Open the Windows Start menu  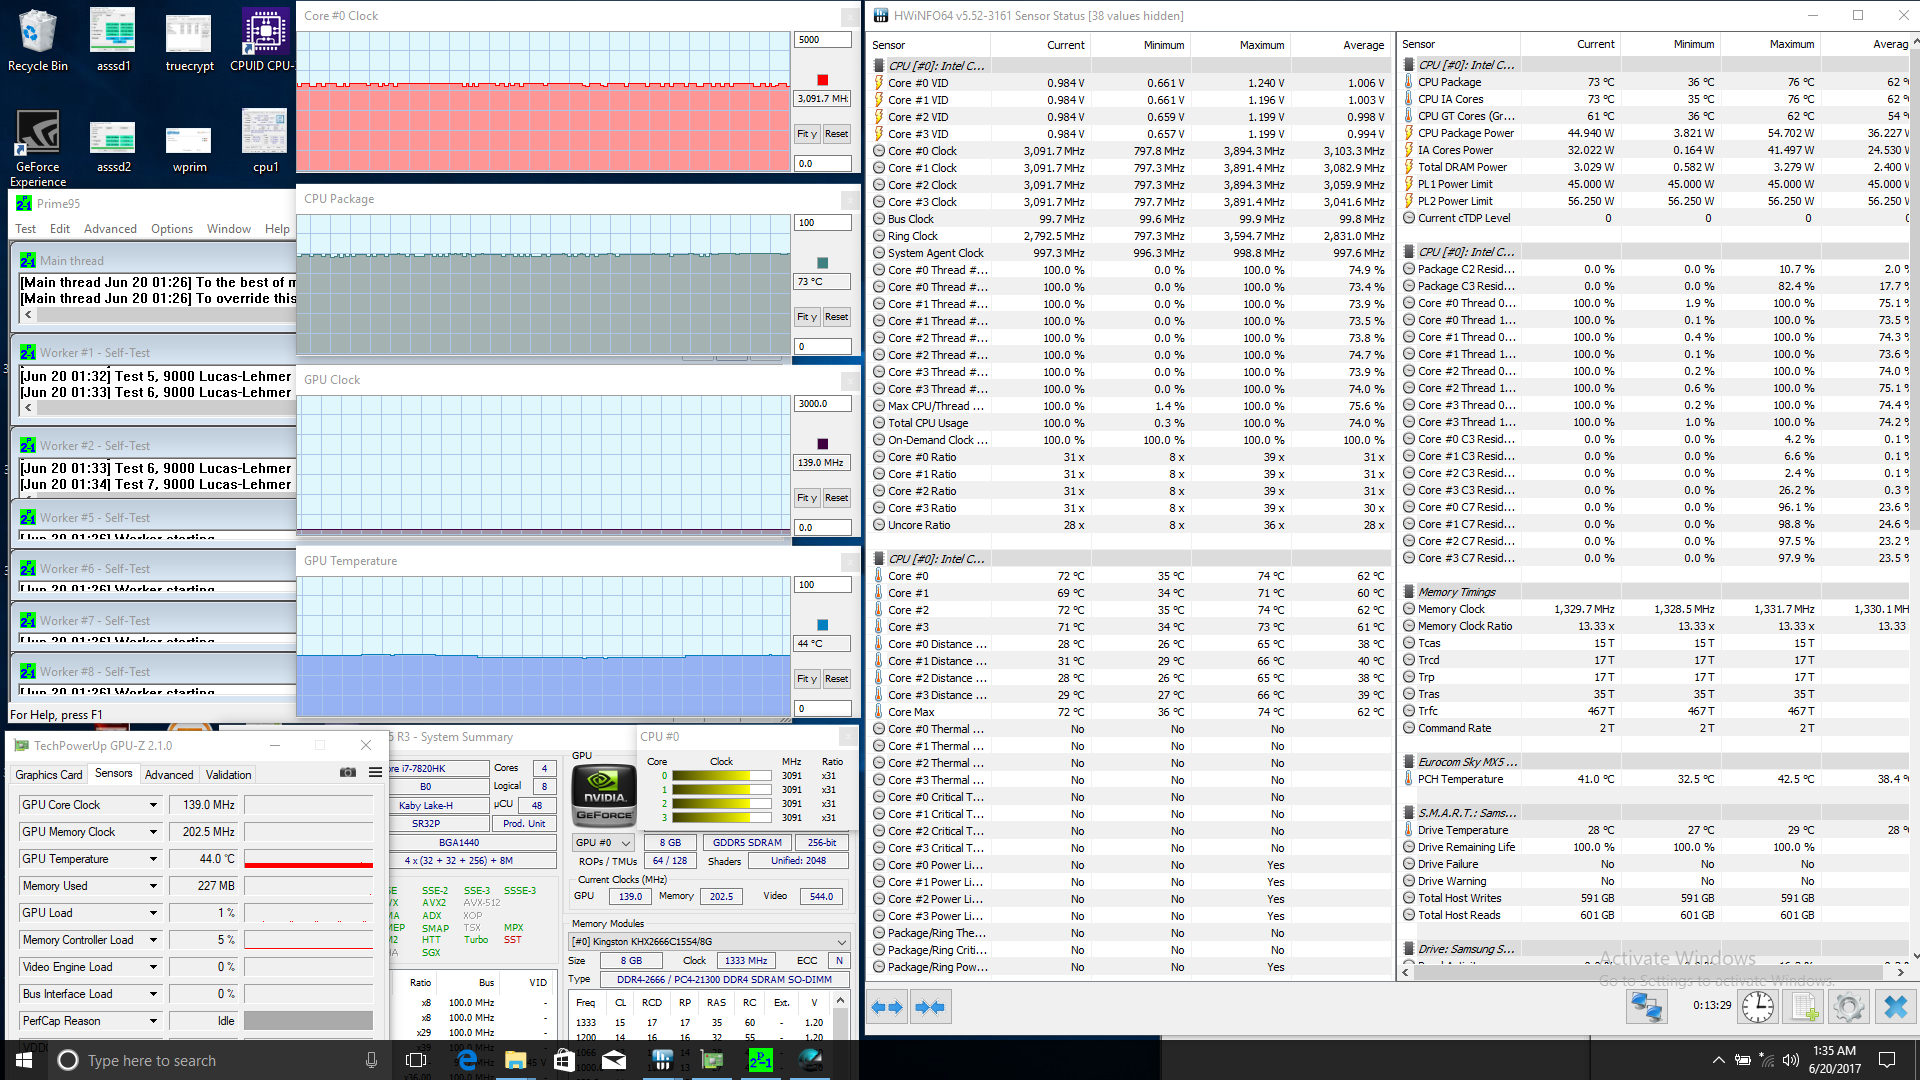[x=24, y=1060]
